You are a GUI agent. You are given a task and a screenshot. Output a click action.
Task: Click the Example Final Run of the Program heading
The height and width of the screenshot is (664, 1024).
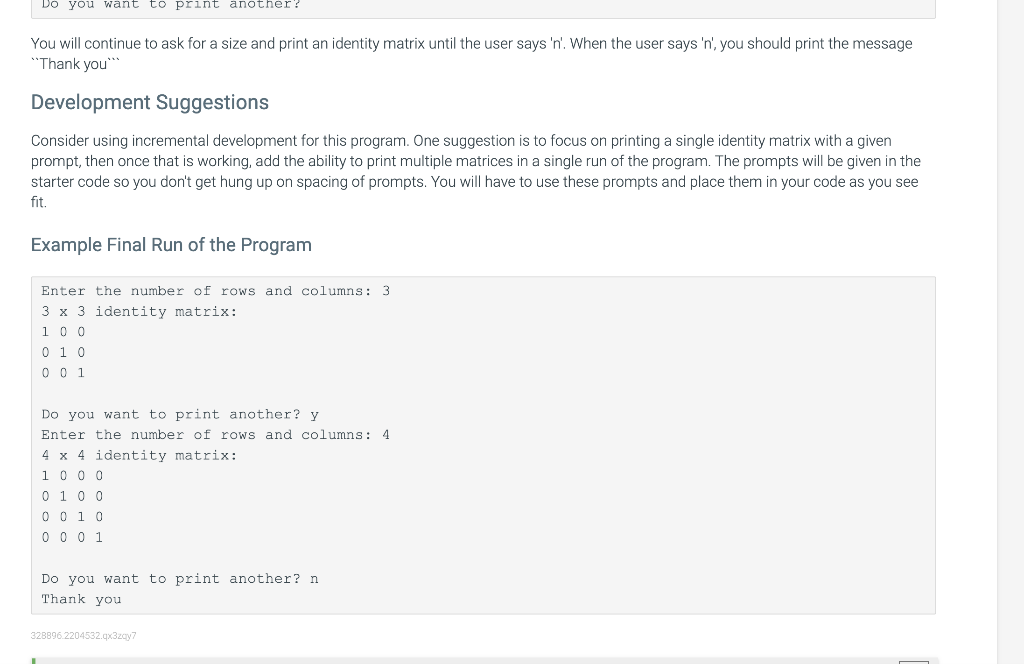pyautogui.click(x=171, y=245)
